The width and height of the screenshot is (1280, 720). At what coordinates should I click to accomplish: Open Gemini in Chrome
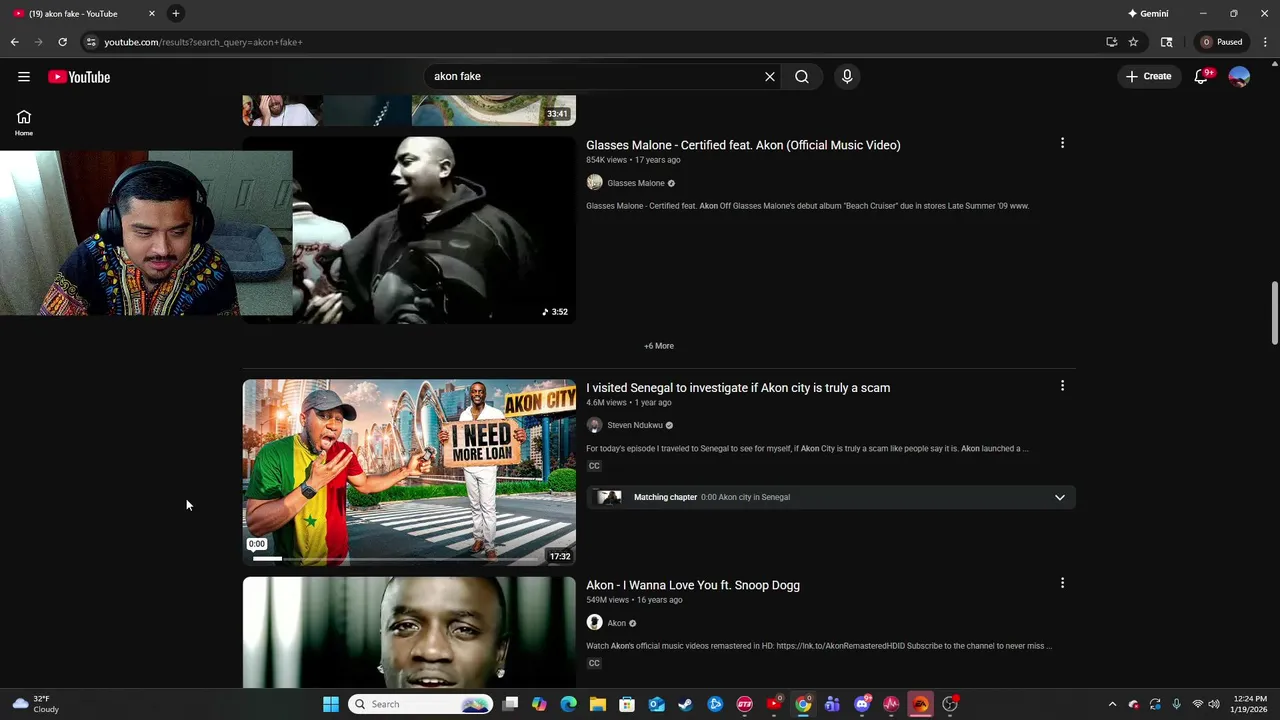click(1148, 13)
